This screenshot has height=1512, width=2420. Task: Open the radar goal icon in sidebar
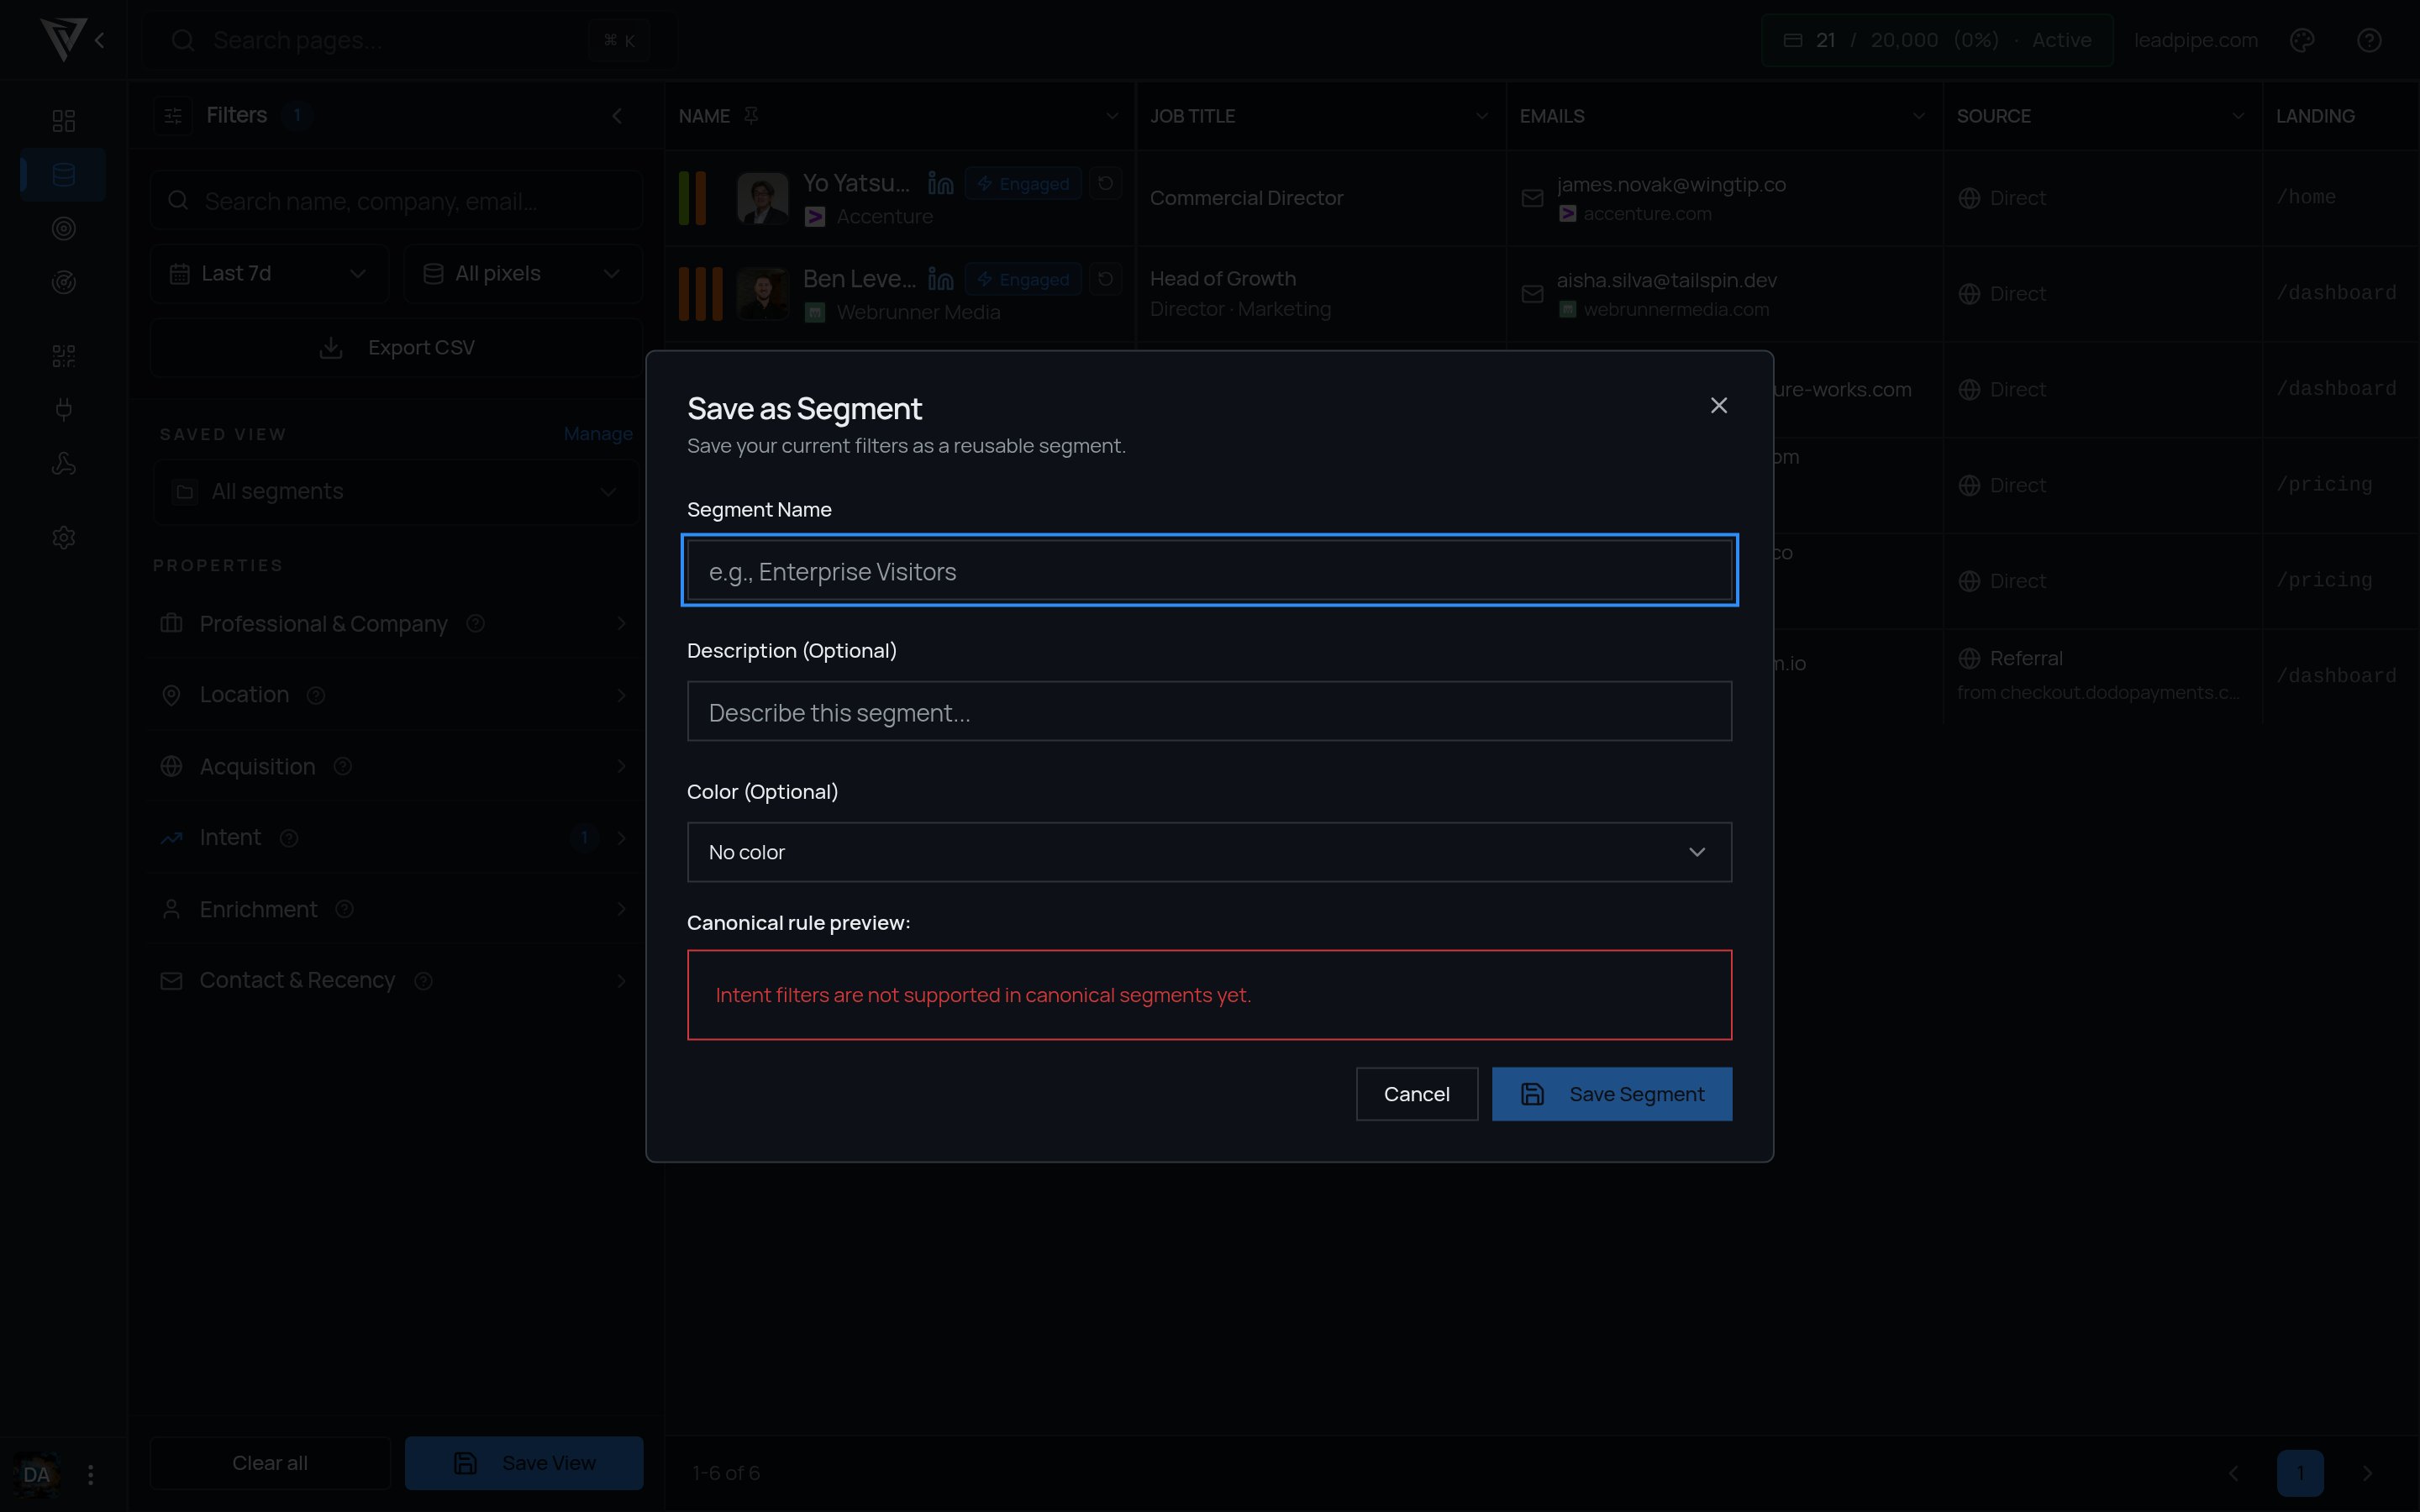click(x=63, y=283)
